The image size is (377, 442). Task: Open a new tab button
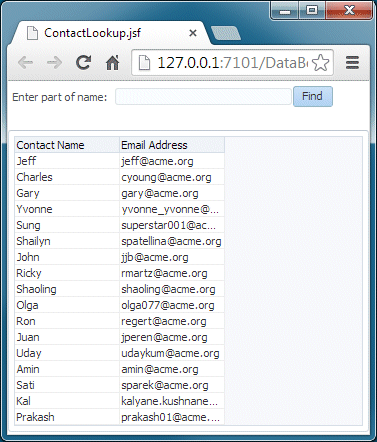pyautogui.click(x=226, y=34)
